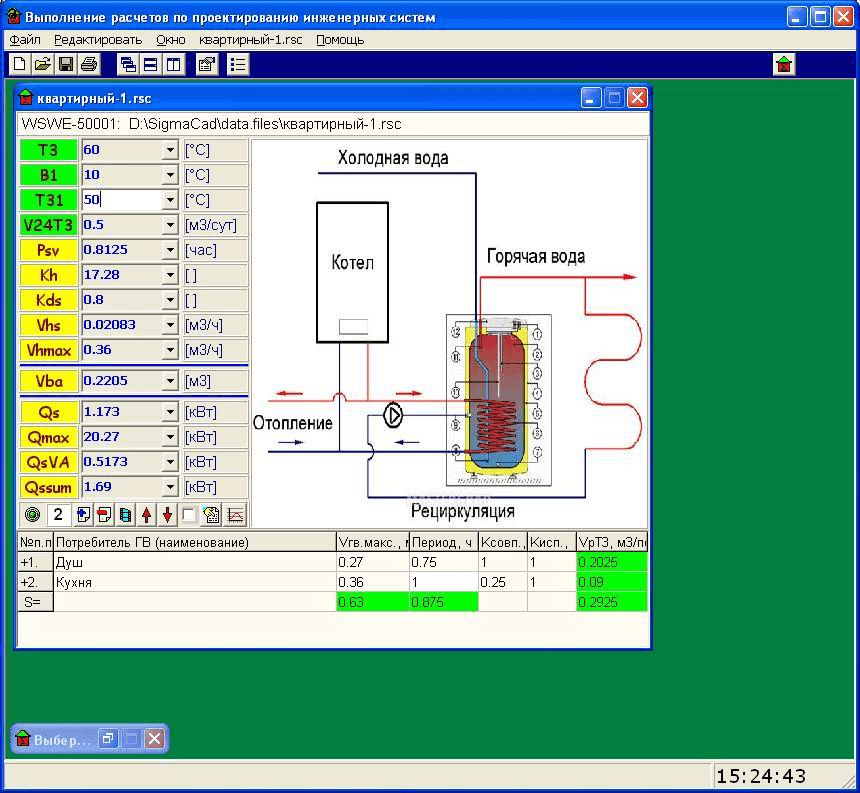Open the Файл menu

click(25, 40)
